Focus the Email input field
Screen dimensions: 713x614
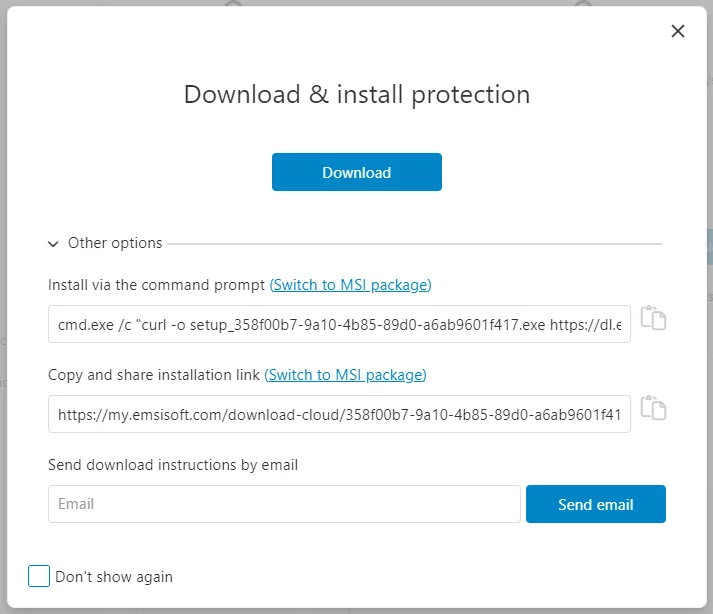[284, 504]
